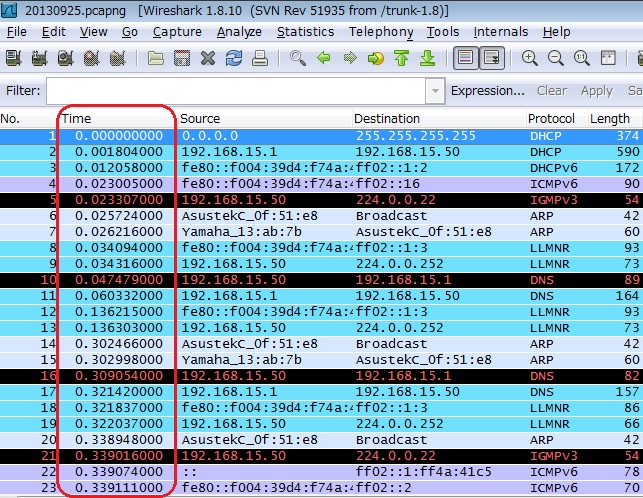Stop the running capture icon
The width and height of the screenshot is (643, 498).
click(x=91, y=58)
